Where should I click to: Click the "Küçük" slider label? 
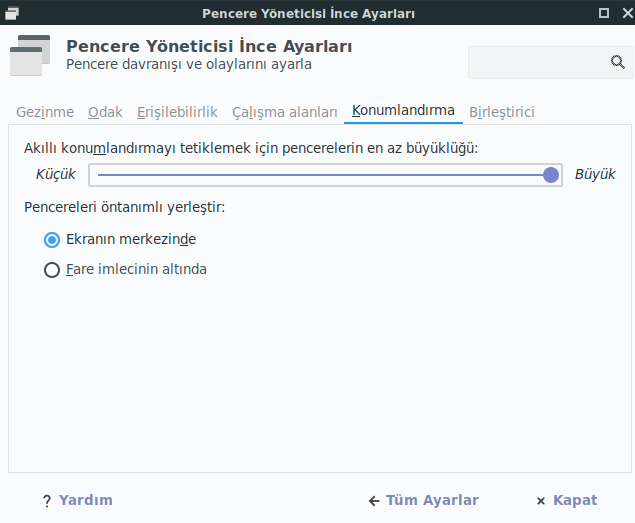tap(55, 174)
